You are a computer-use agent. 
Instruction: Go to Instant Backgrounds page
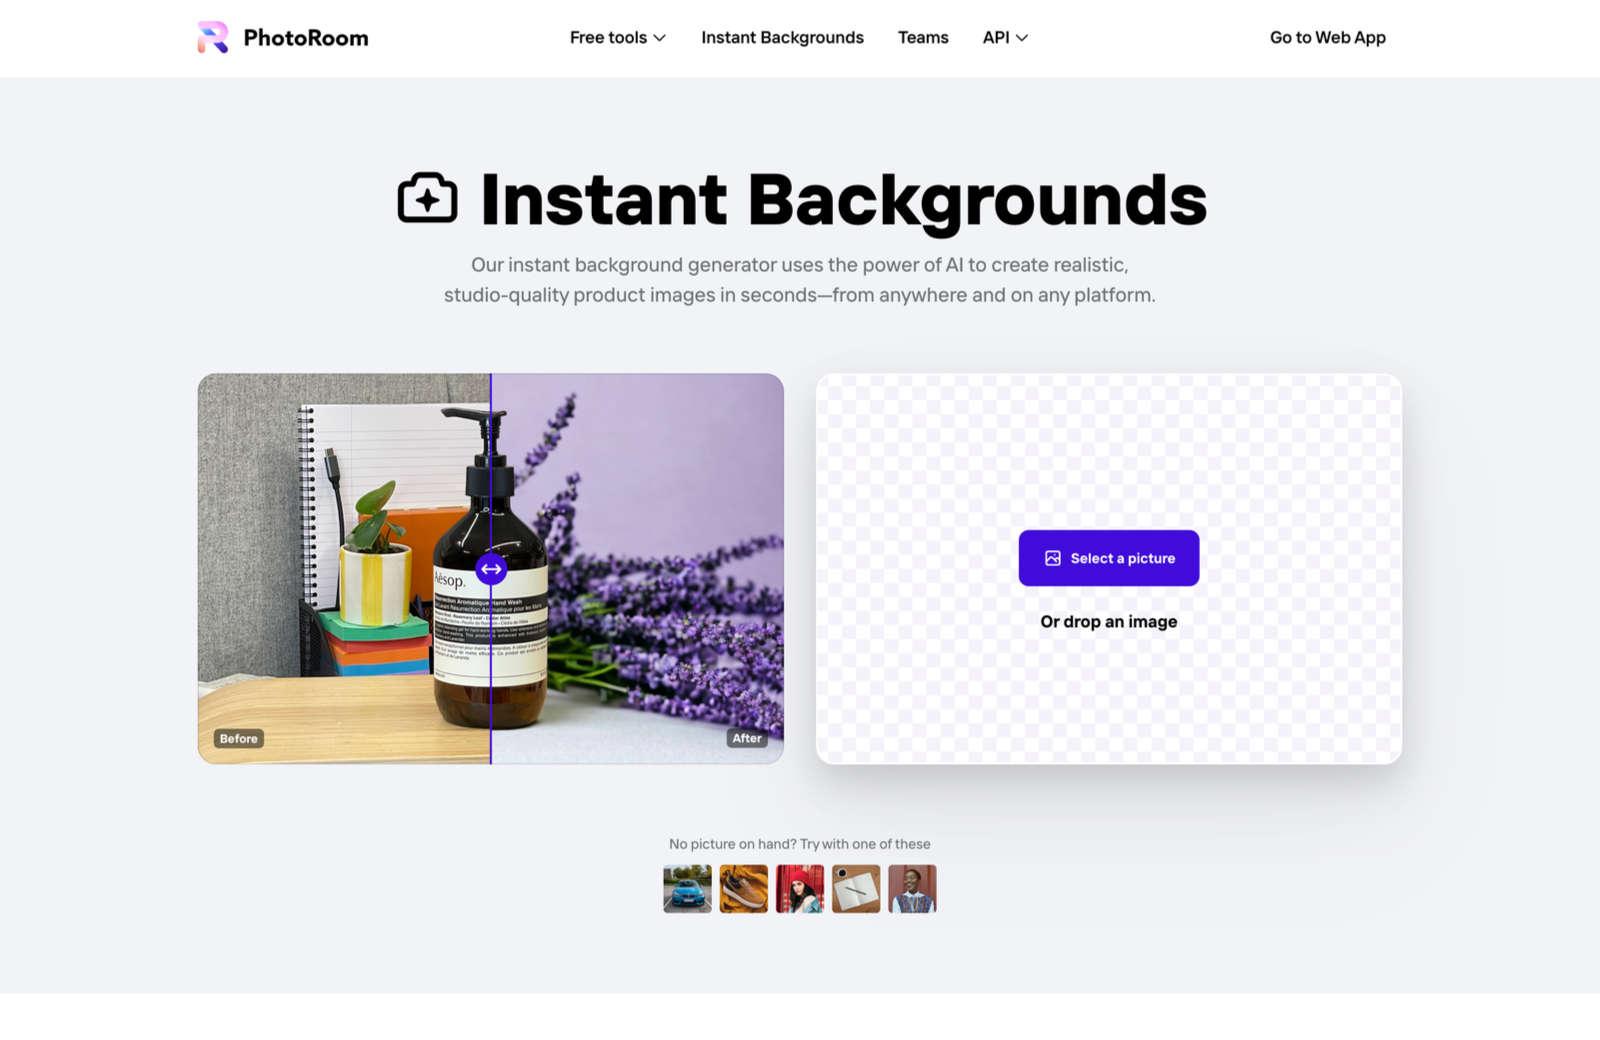(x=782, y=37)
